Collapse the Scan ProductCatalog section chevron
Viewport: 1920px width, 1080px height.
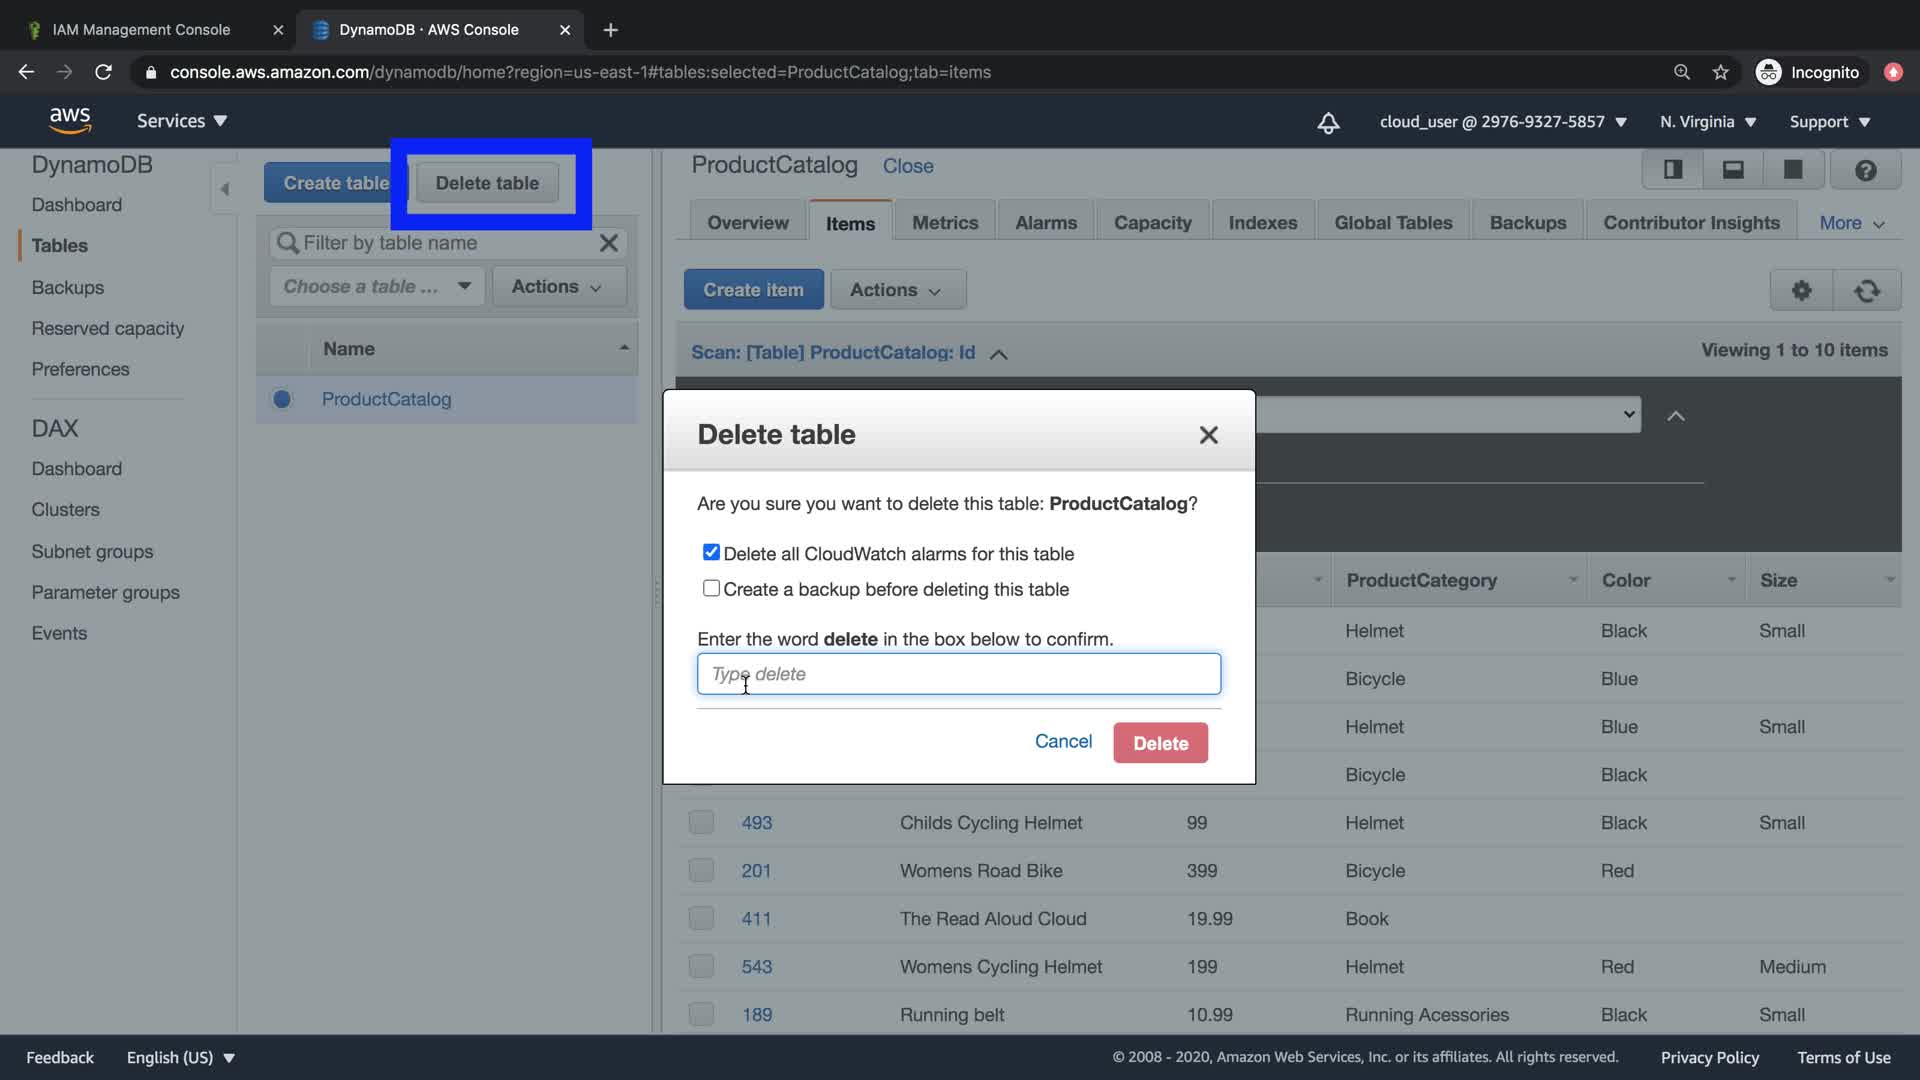coord(998,354)
